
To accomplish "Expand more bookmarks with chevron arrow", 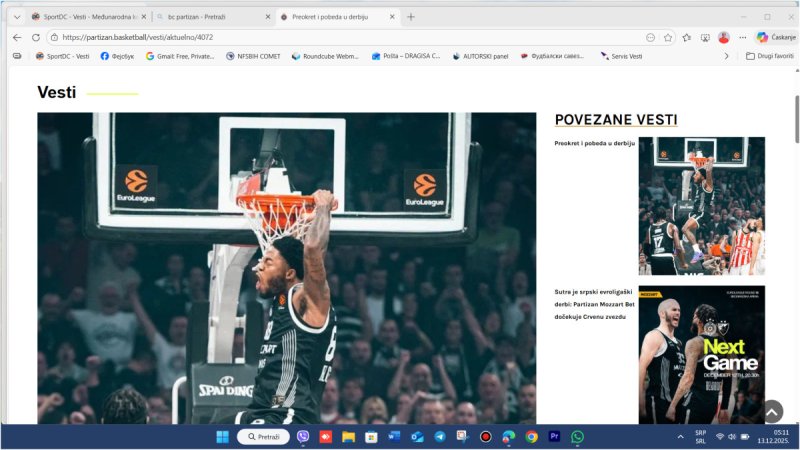I will (x=726, y=56).
